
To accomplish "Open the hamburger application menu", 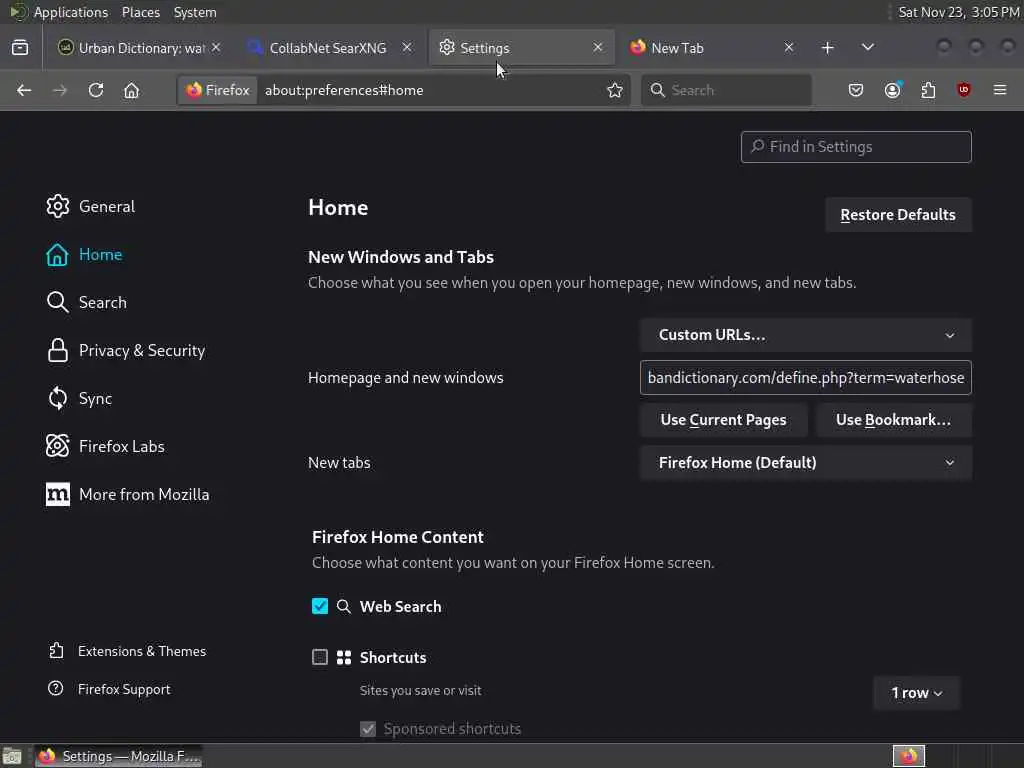I will tap(1000, 90).
